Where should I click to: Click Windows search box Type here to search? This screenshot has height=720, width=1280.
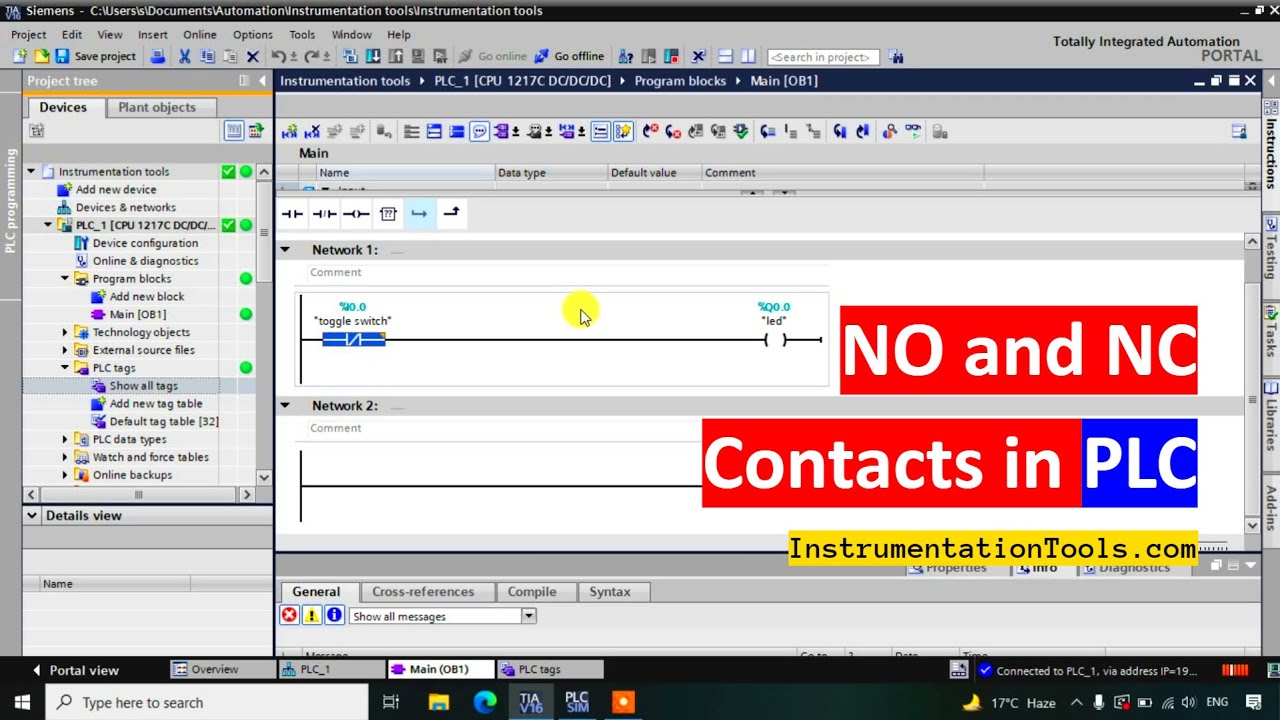[205, 702]
